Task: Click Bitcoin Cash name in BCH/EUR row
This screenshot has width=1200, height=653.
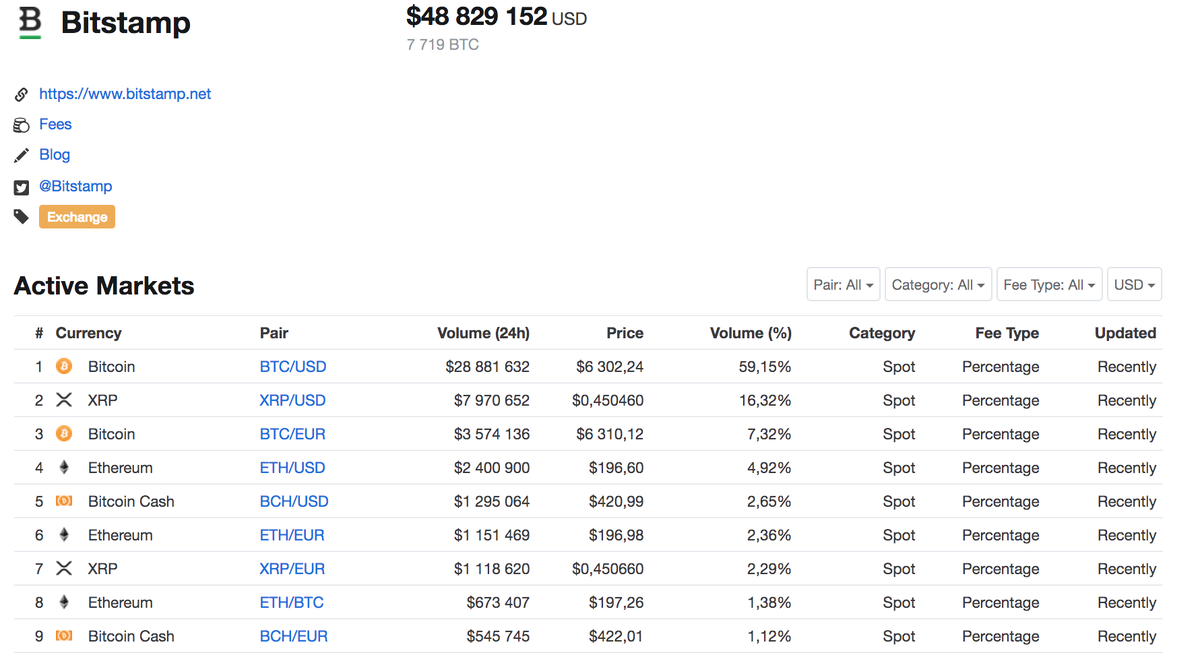Action: tap(131, 636)
